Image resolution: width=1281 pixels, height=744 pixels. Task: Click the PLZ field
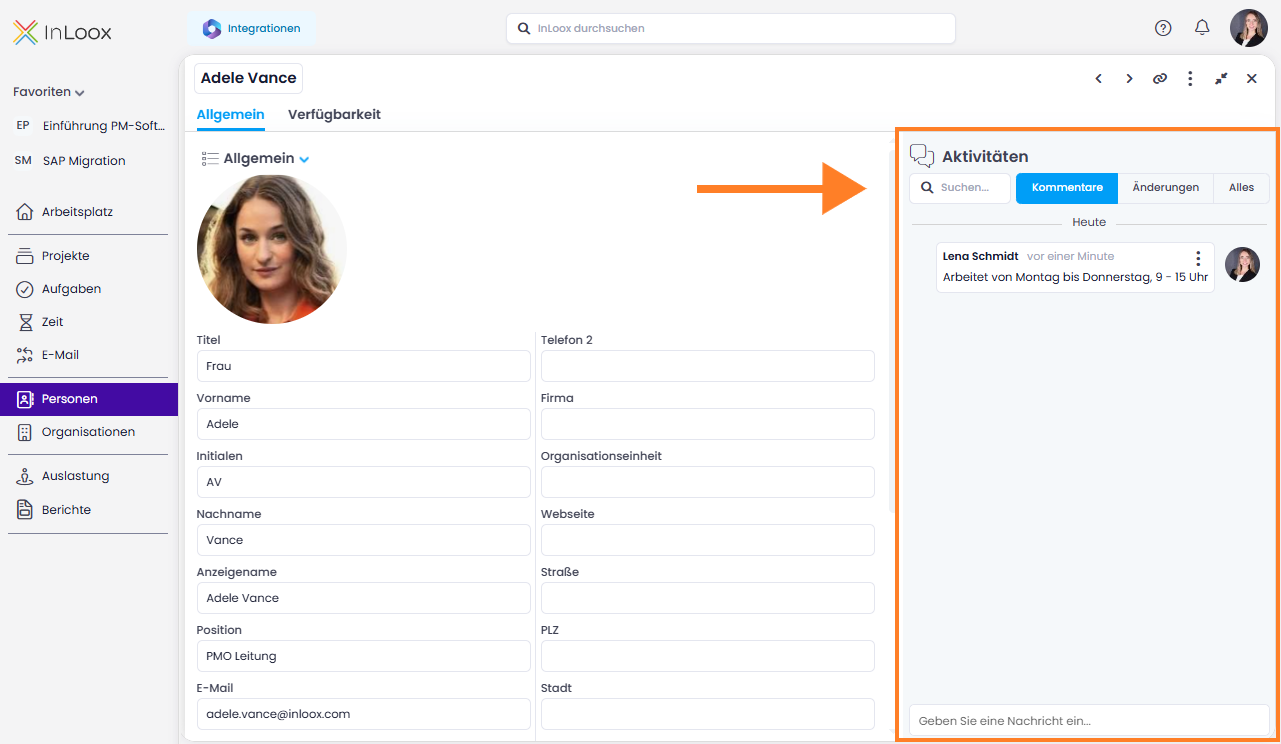coord(708,656)
